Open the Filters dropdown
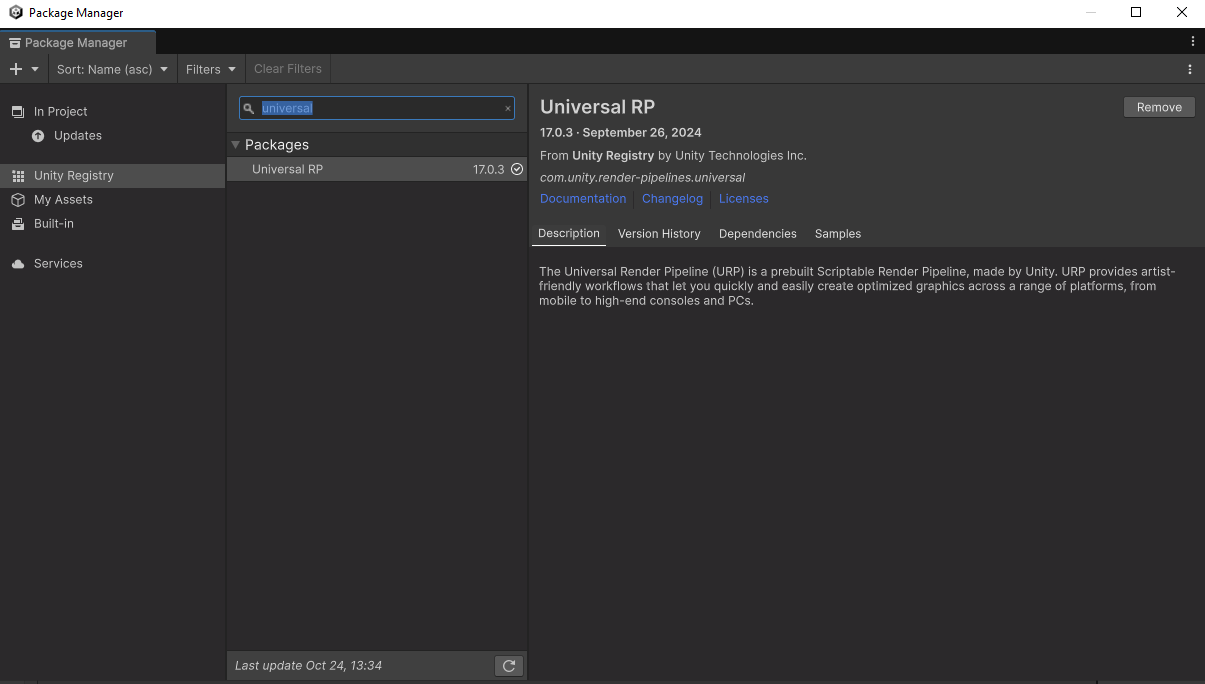This screenshot has width=1205, height=684. tap(210, 69)
